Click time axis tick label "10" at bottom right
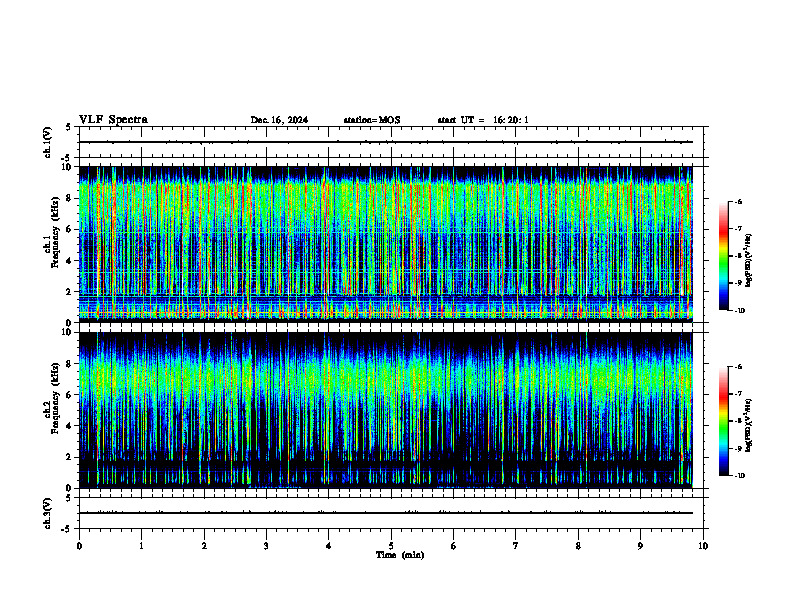Image resolution: width=792 pixels, height=612 pixels. coord(703,546)
